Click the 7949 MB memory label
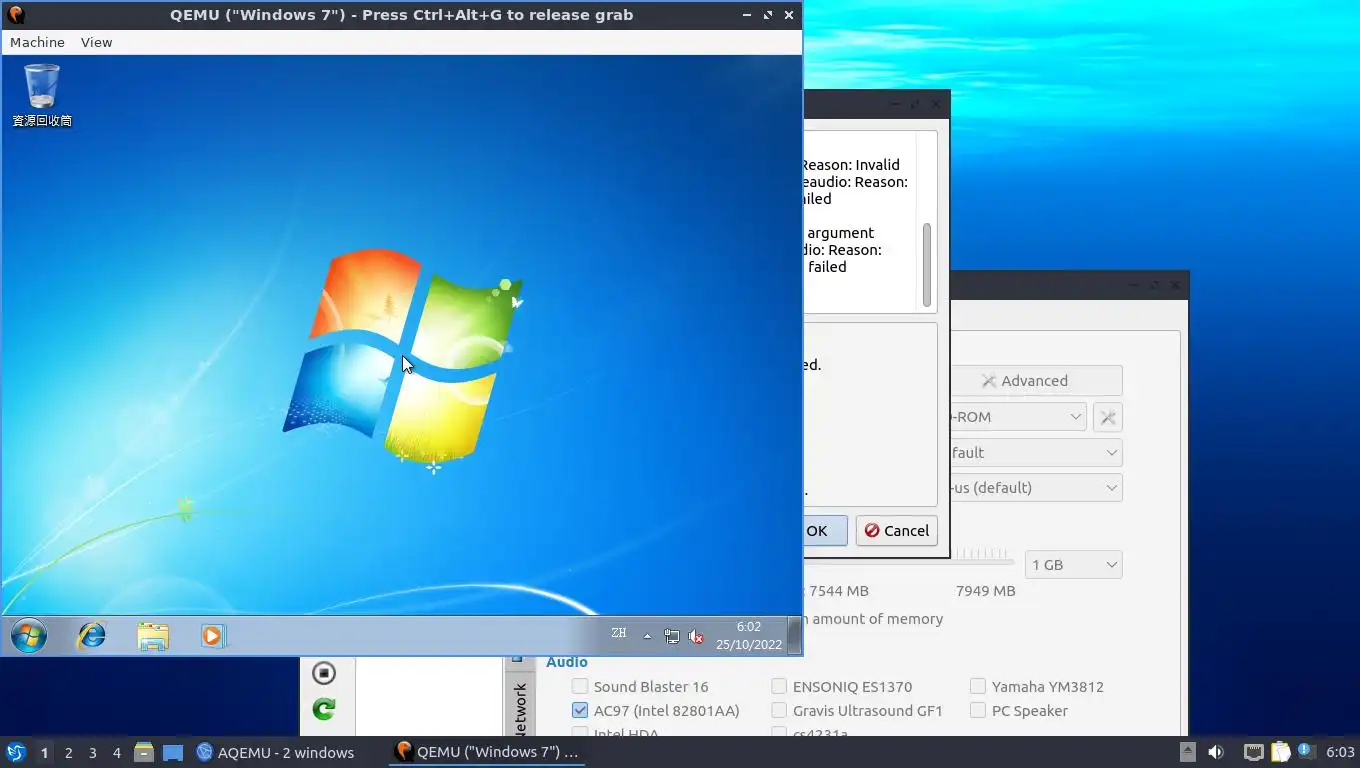This screenshot has height=768, width=1360. click(x=985, y=591)
